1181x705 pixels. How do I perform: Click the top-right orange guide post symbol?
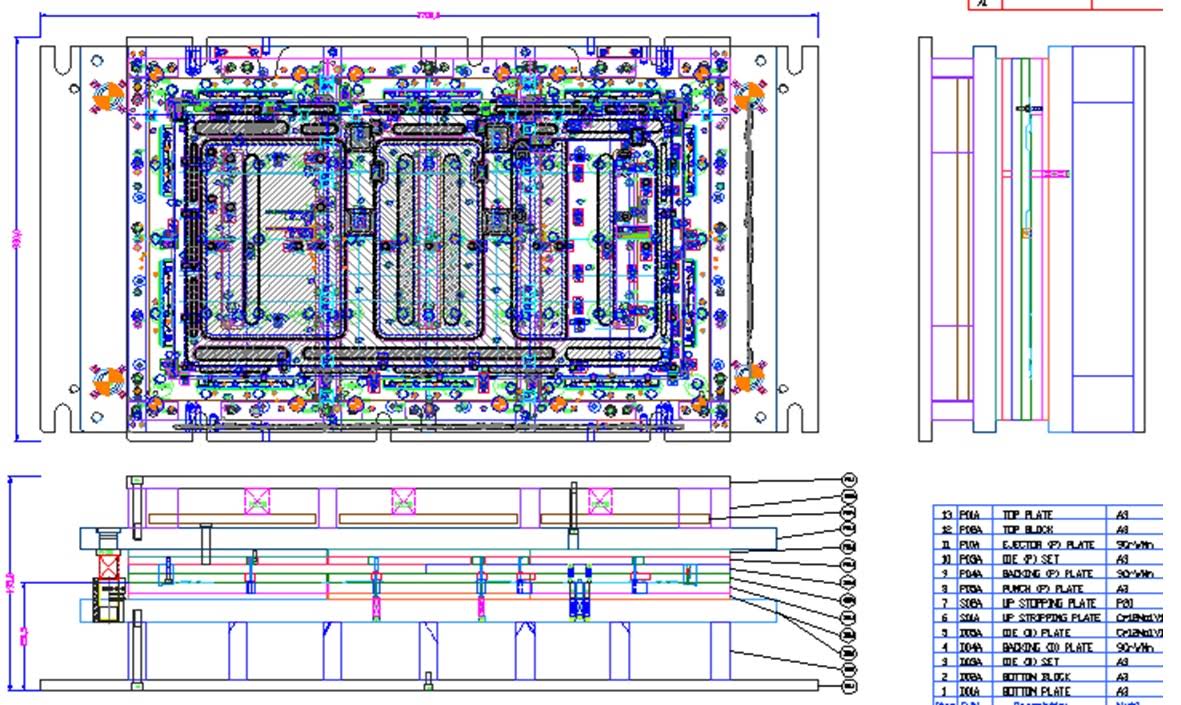click(749, 96)
